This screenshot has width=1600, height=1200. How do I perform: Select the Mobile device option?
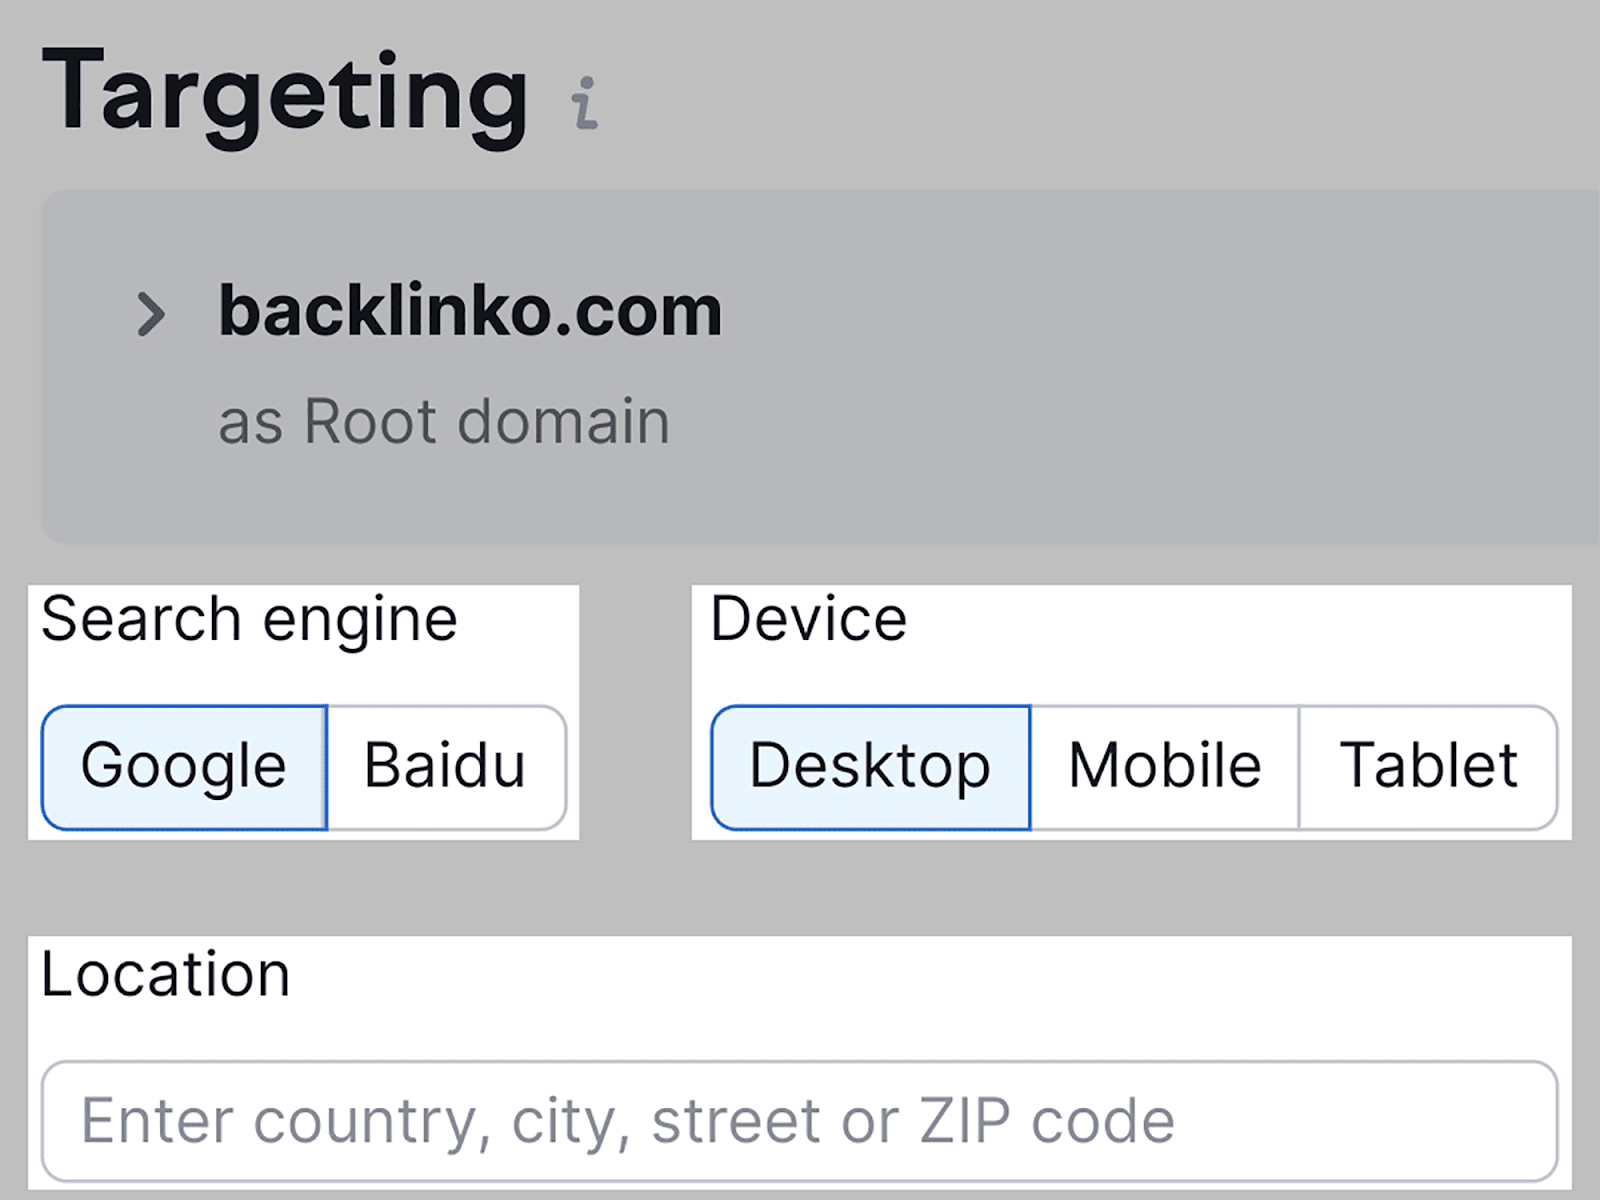pos(1164,767)
